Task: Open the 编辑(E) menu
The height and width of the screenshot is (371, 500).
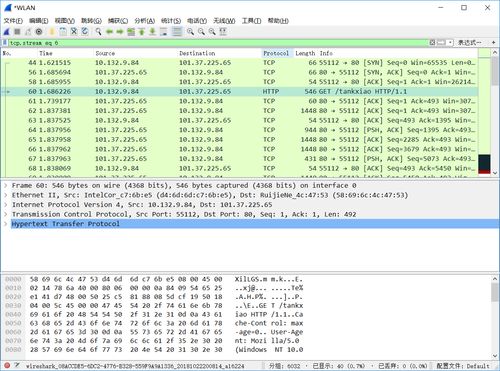Action: 39,21
